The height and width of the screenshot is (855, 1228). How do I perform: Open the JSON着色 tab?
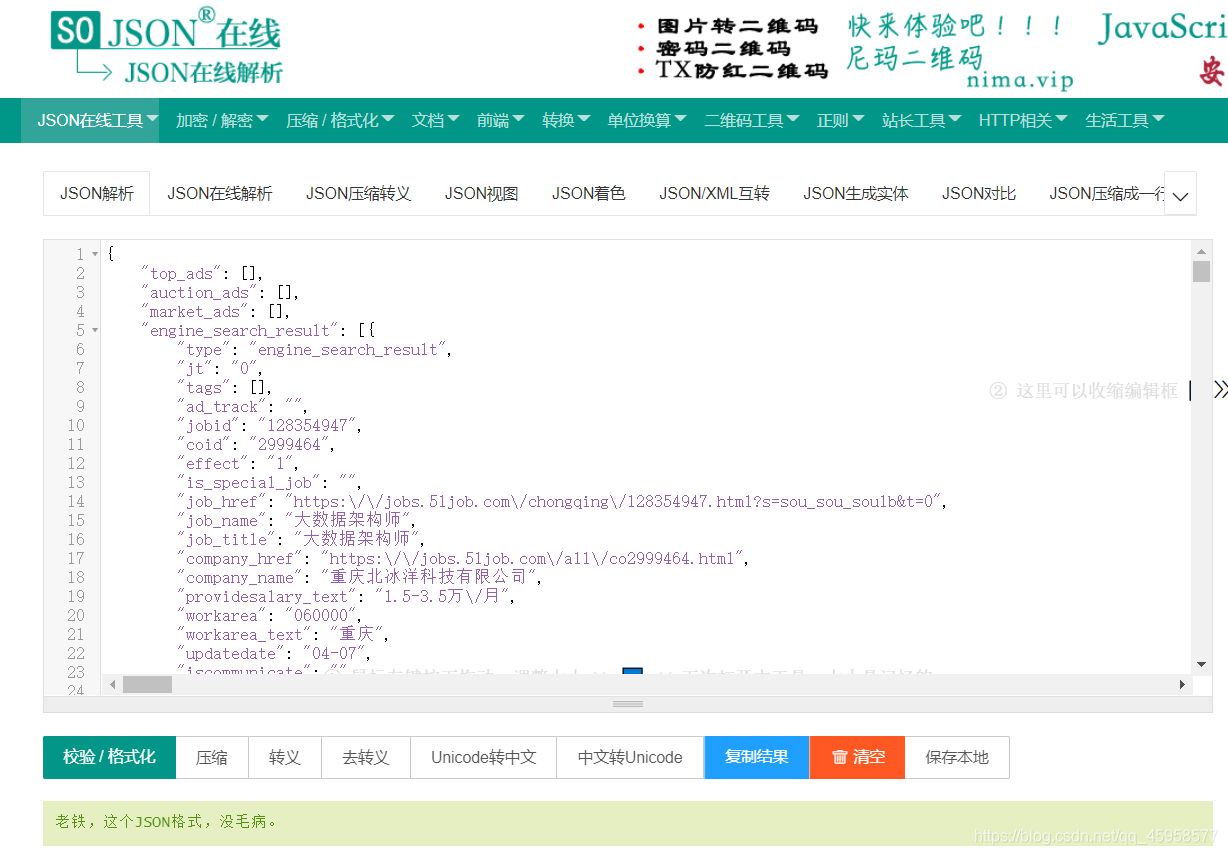click(x=589, y=193)
